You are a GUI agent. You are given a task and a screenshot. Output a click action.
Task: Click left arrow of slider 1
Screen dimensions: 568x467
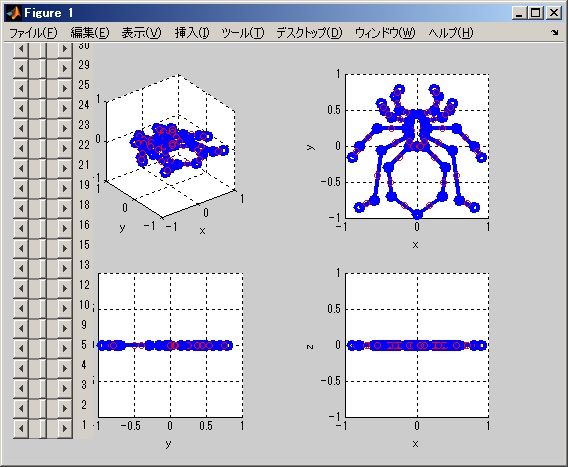coord(21,428)
